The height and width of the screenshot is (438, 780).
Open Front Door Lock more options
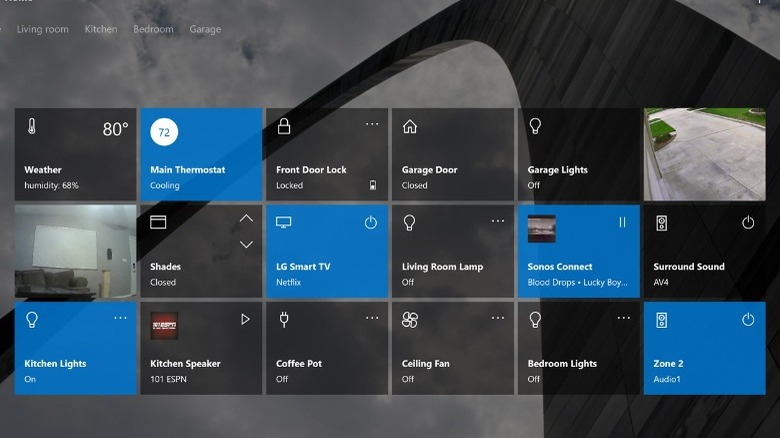[372, 124]
